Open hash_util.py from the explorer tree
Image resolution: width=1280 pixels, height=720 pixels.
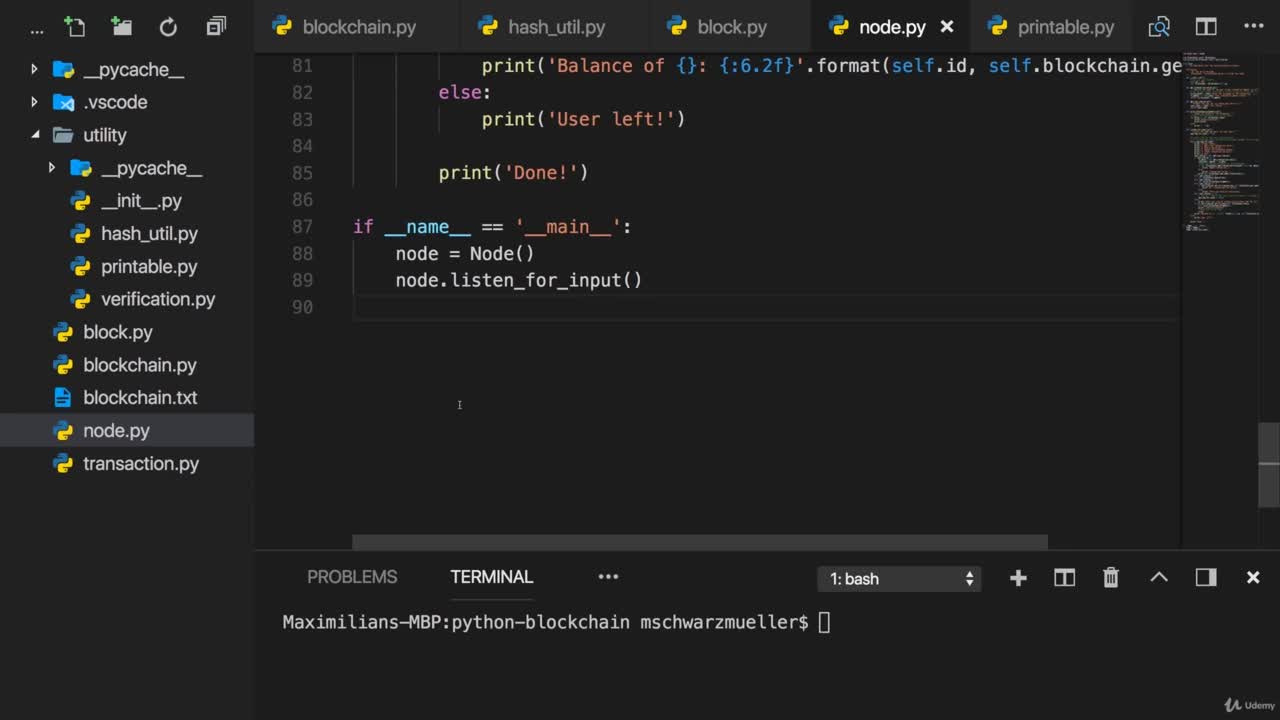click(x=149, y=234)
